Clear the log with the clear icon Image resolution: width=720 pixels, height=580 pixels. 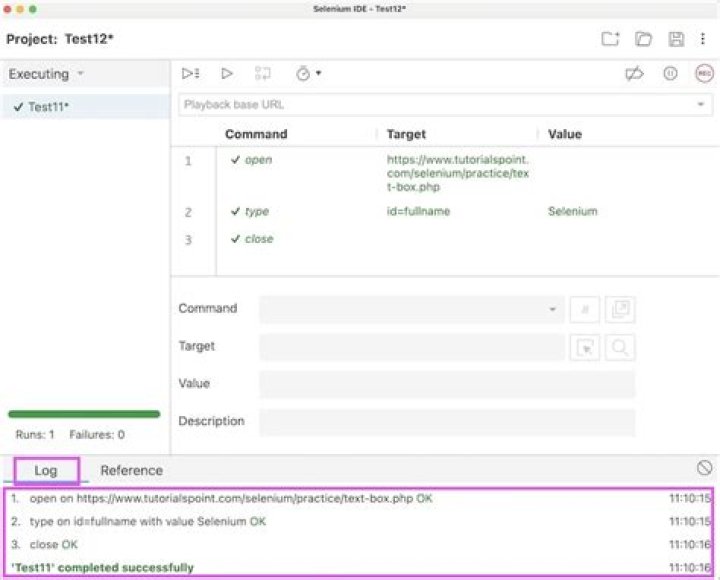(704, 468)
